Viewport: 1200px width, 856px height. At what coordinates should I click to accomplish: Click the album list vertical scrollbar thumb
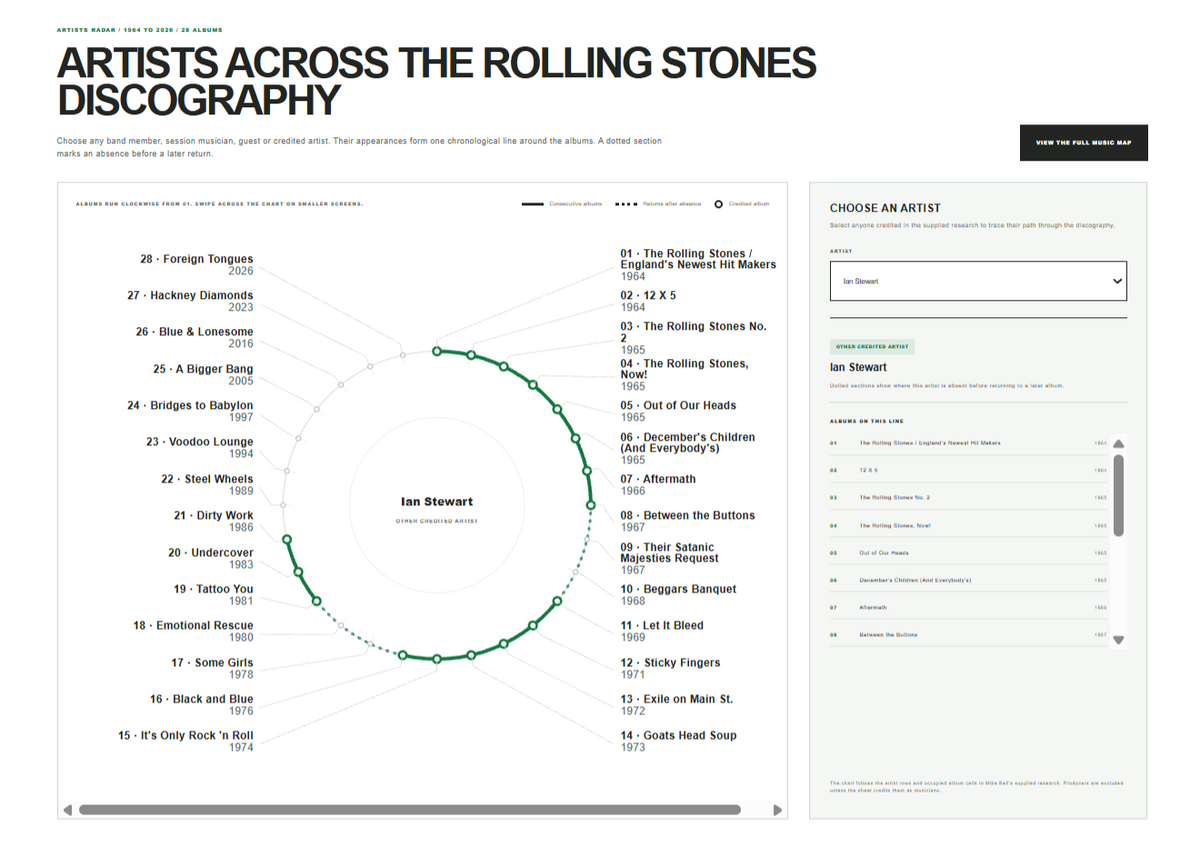[x=1118, y=495]
